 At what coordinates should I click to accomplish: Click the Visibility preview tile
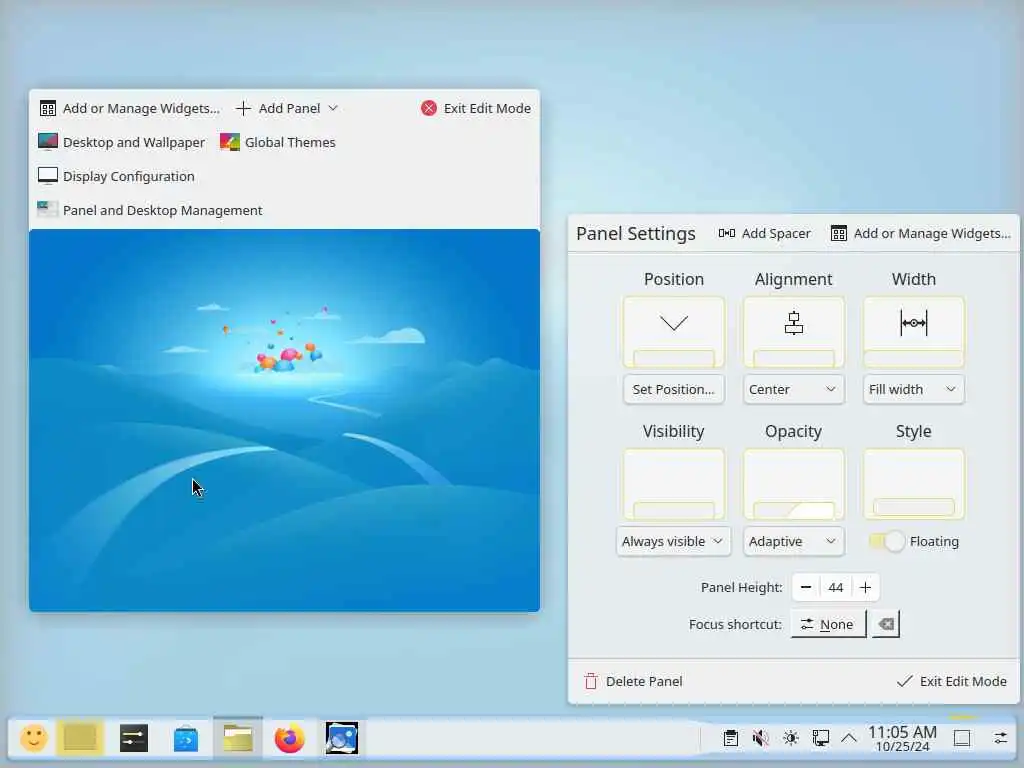coord(673,485)
